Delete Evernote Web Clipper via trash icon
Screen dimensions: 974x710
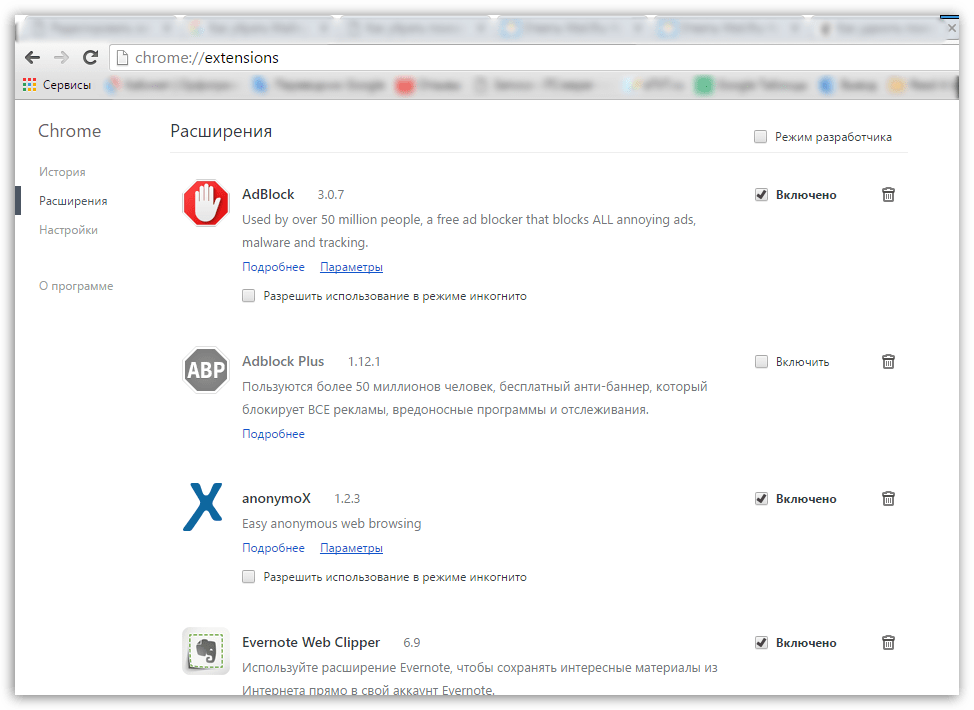(x=888, y=643)
